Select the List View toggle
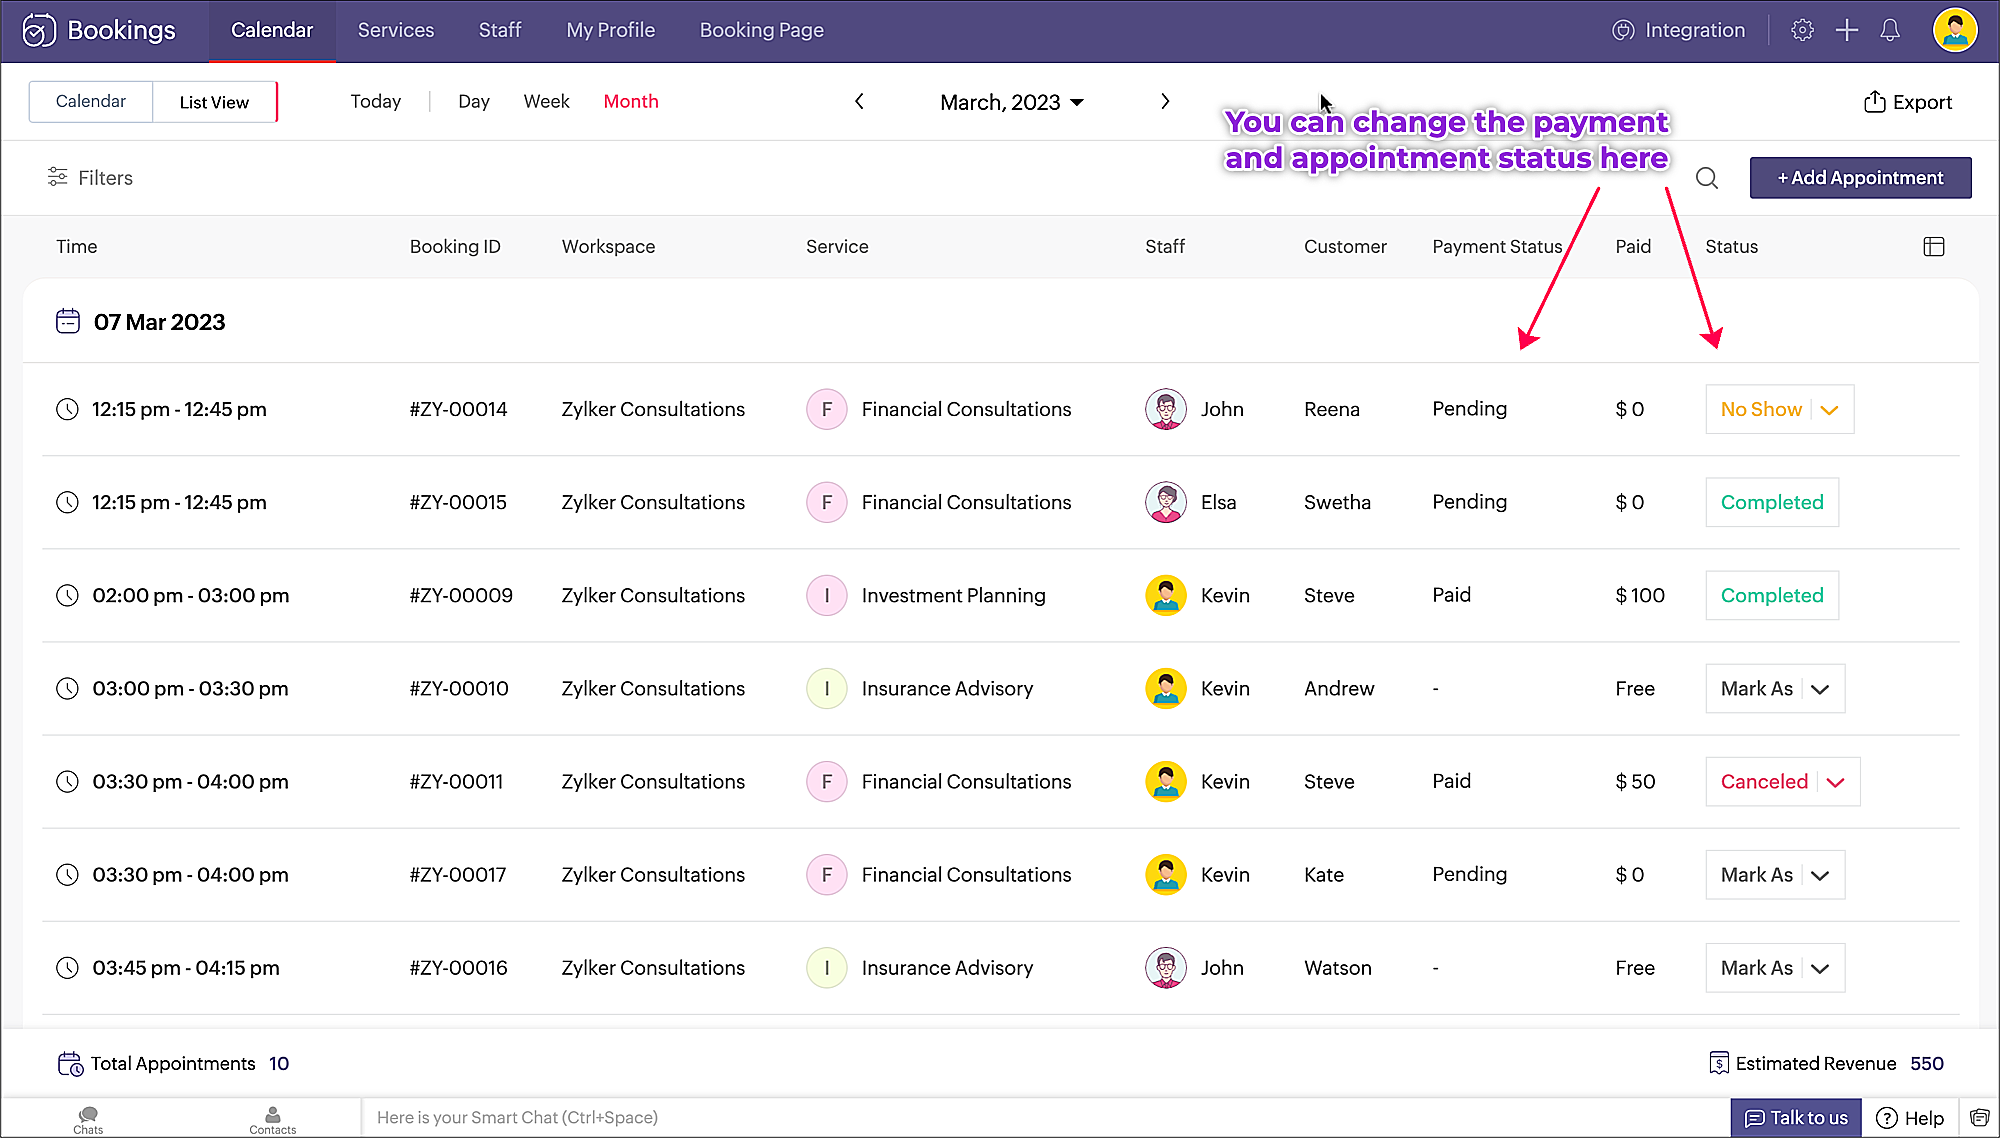Image resolution: width=2000 pixels, height=1138 pixels. [214, 102]
